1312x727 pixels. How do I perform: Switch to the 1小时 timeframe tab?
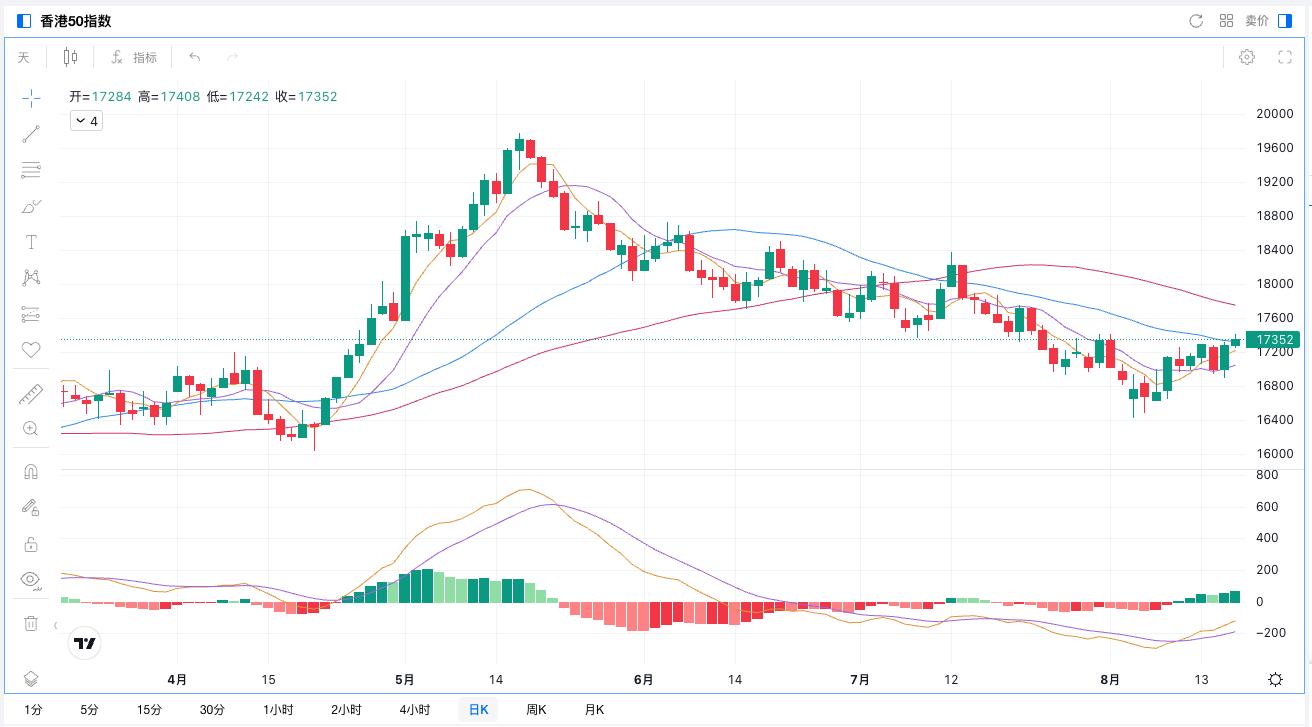pyautogui.click(x=278, y=710)
